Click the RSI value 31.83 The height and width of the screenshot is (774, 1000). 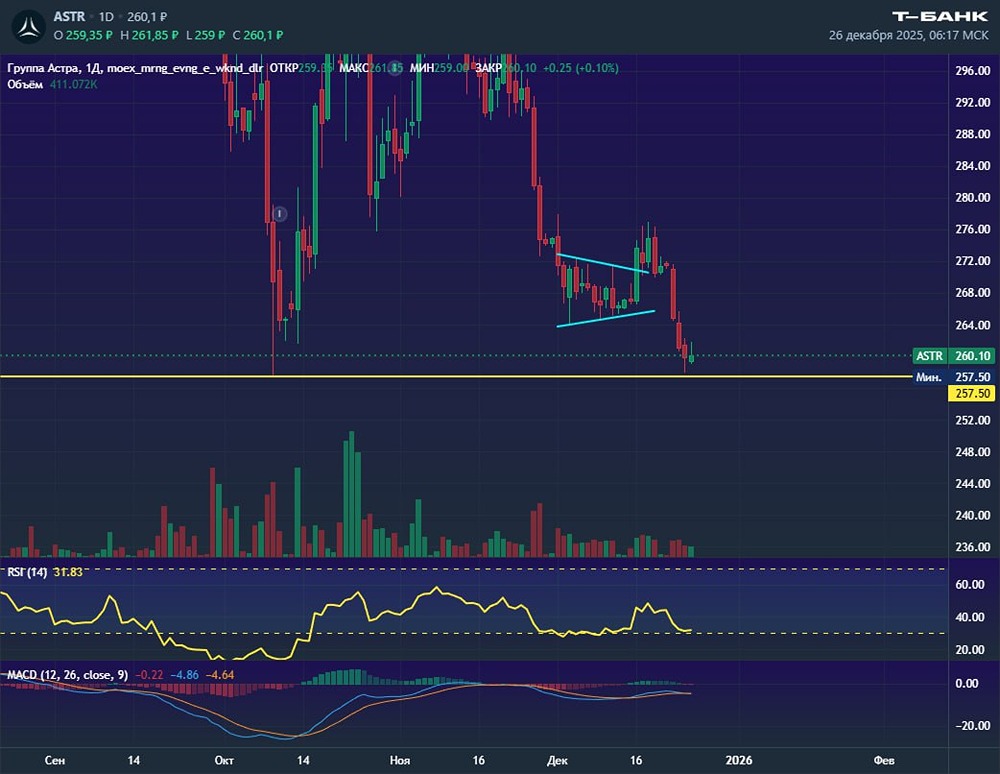pos(68,572)
